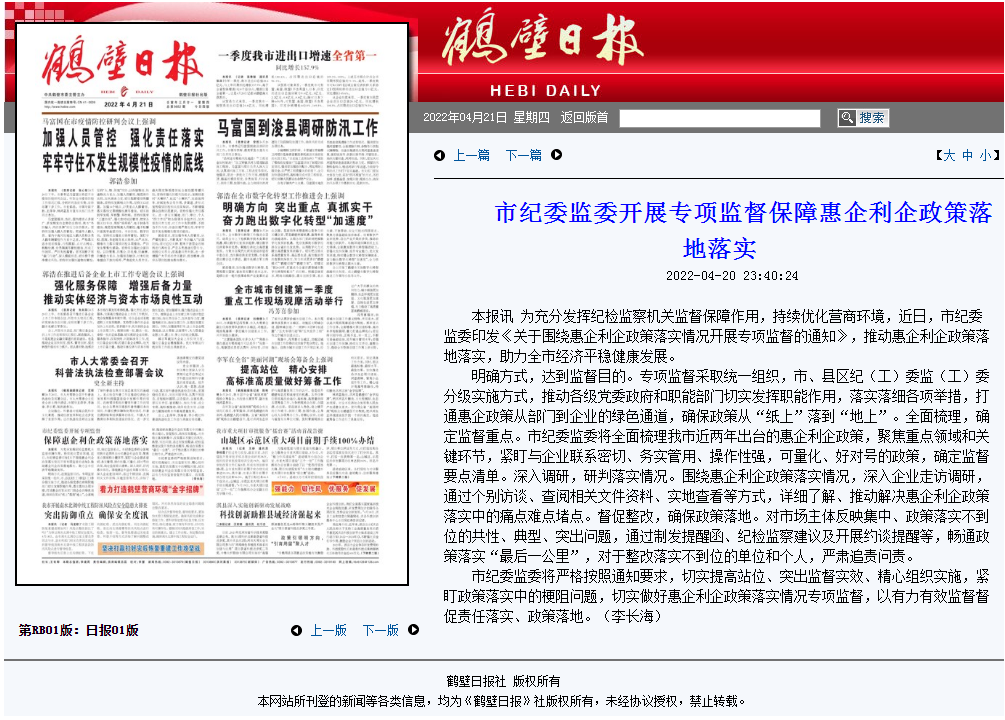
Task: Open headline 一季度我市进出口增速全省第一
Action: 297,56
